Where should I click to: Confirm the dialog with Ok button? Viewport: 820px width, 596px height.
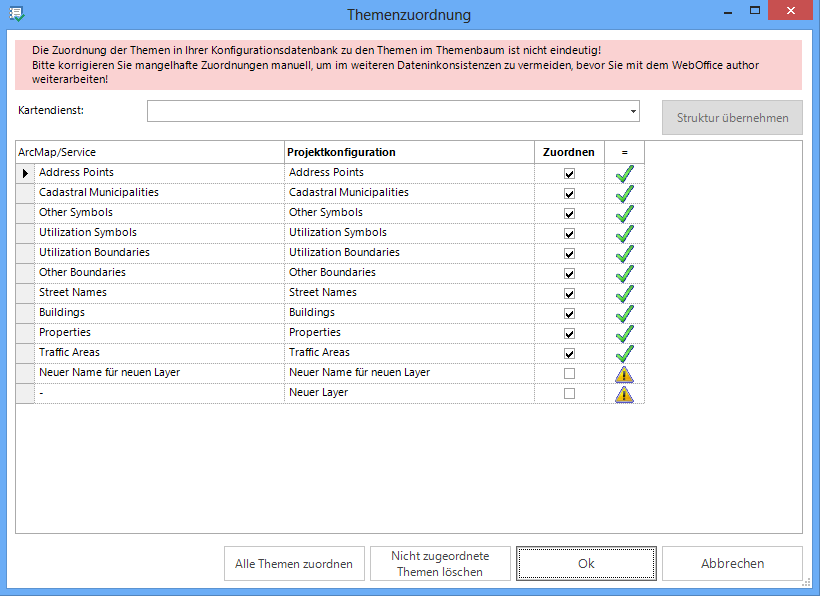point(586,564)
